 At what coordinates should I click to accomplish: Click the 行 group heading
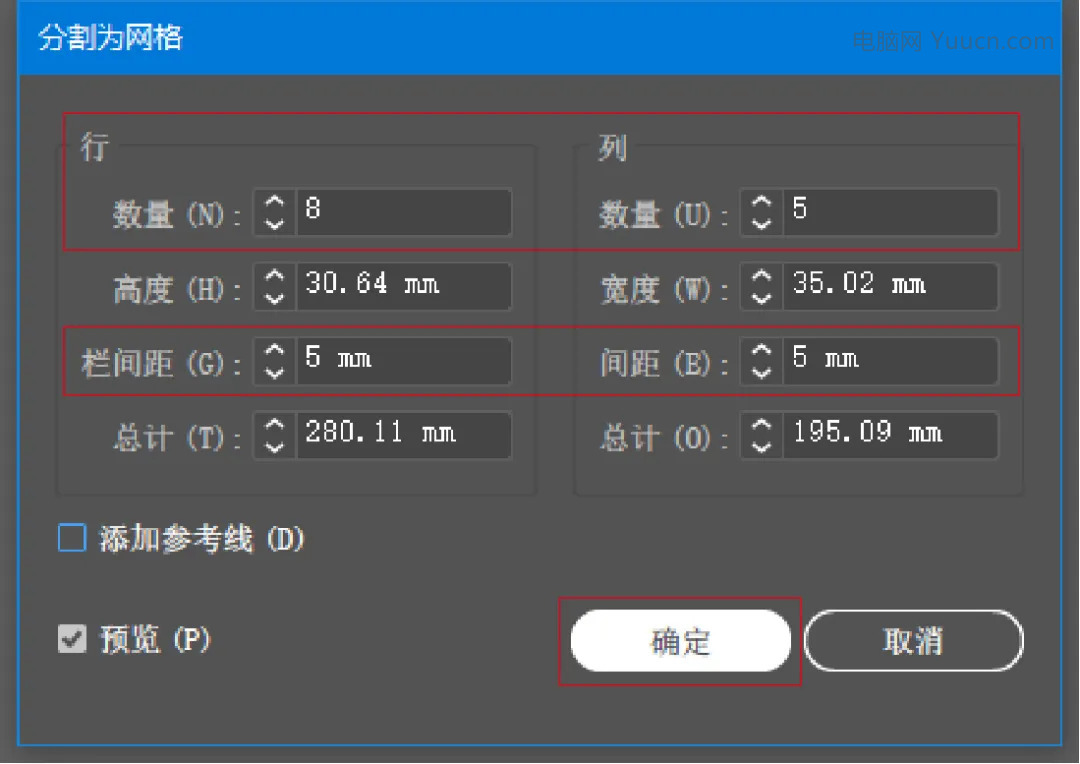pos(94,147)
